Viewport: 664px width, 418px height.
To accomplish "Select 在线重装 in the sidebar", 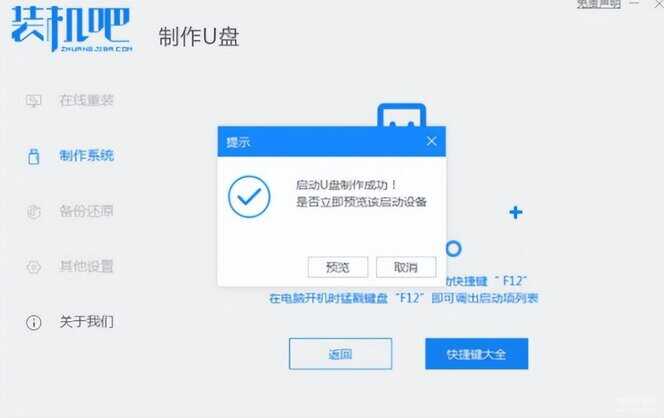I will pyautogui.click(x=86, y=100).
